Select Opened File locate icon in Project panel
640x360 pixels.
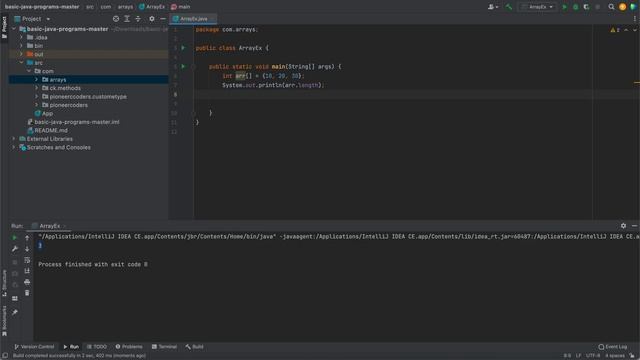coord(116,19)
